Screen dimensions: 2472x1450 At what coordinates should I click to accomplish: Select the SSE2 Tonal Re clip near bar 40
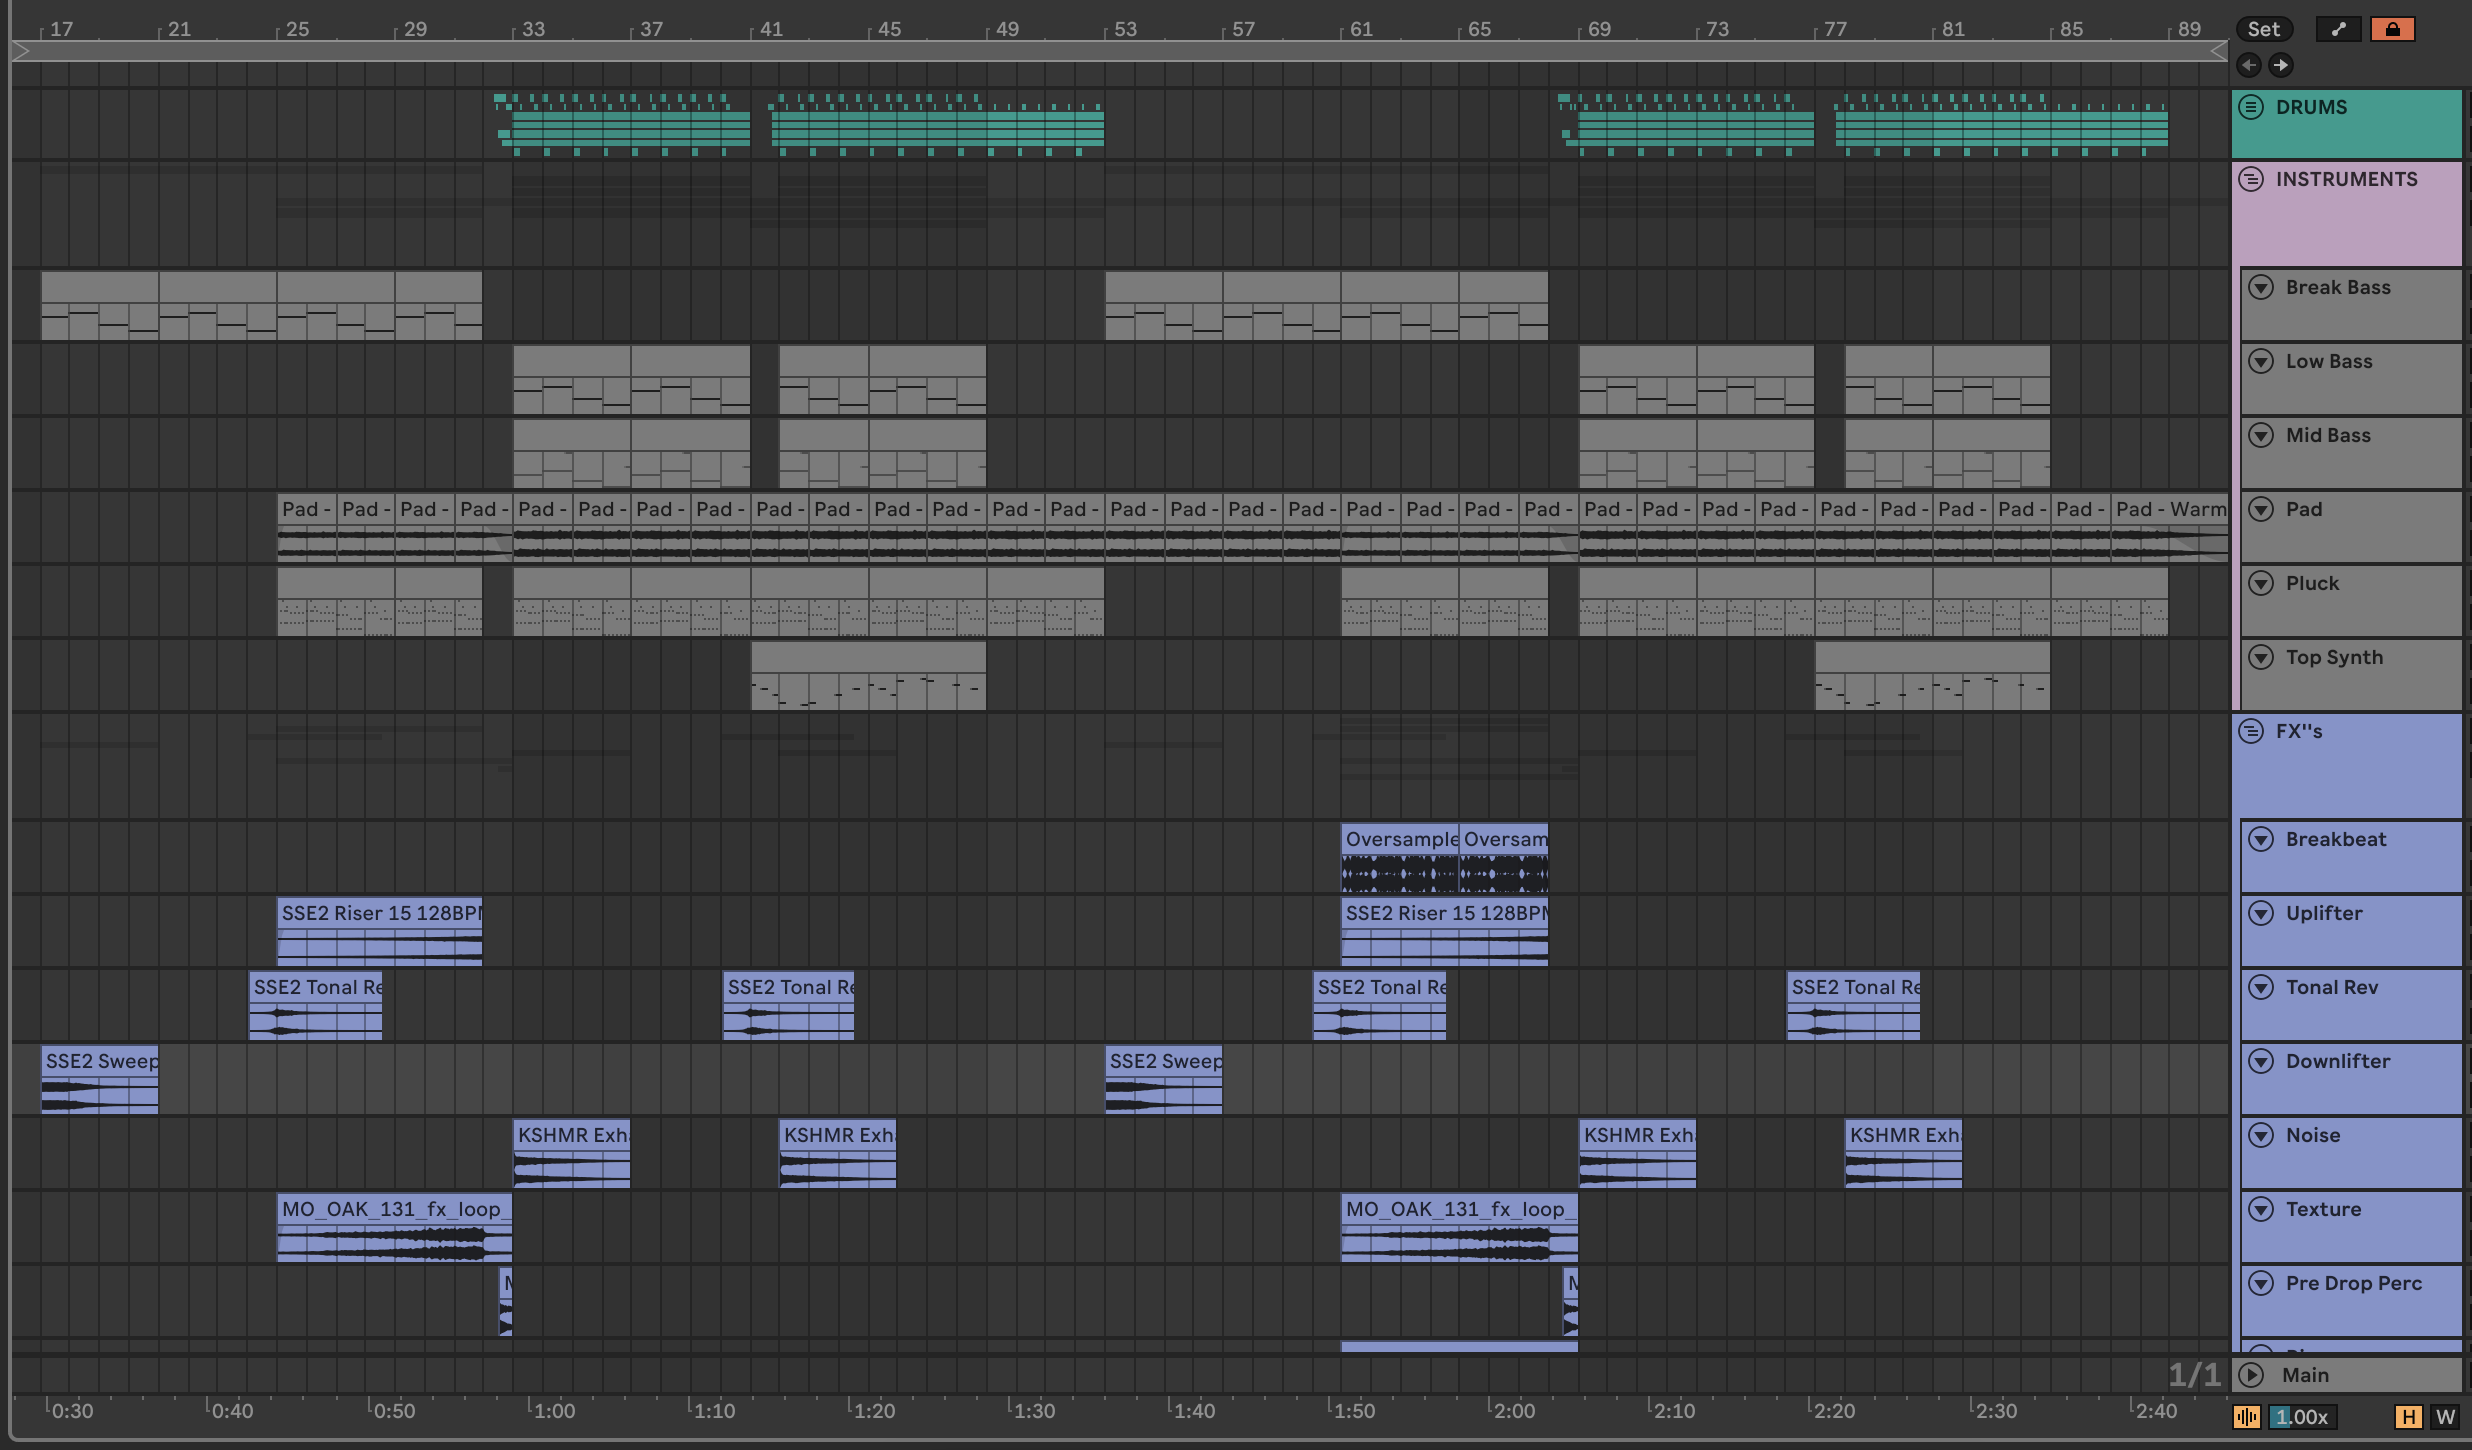789,1005
